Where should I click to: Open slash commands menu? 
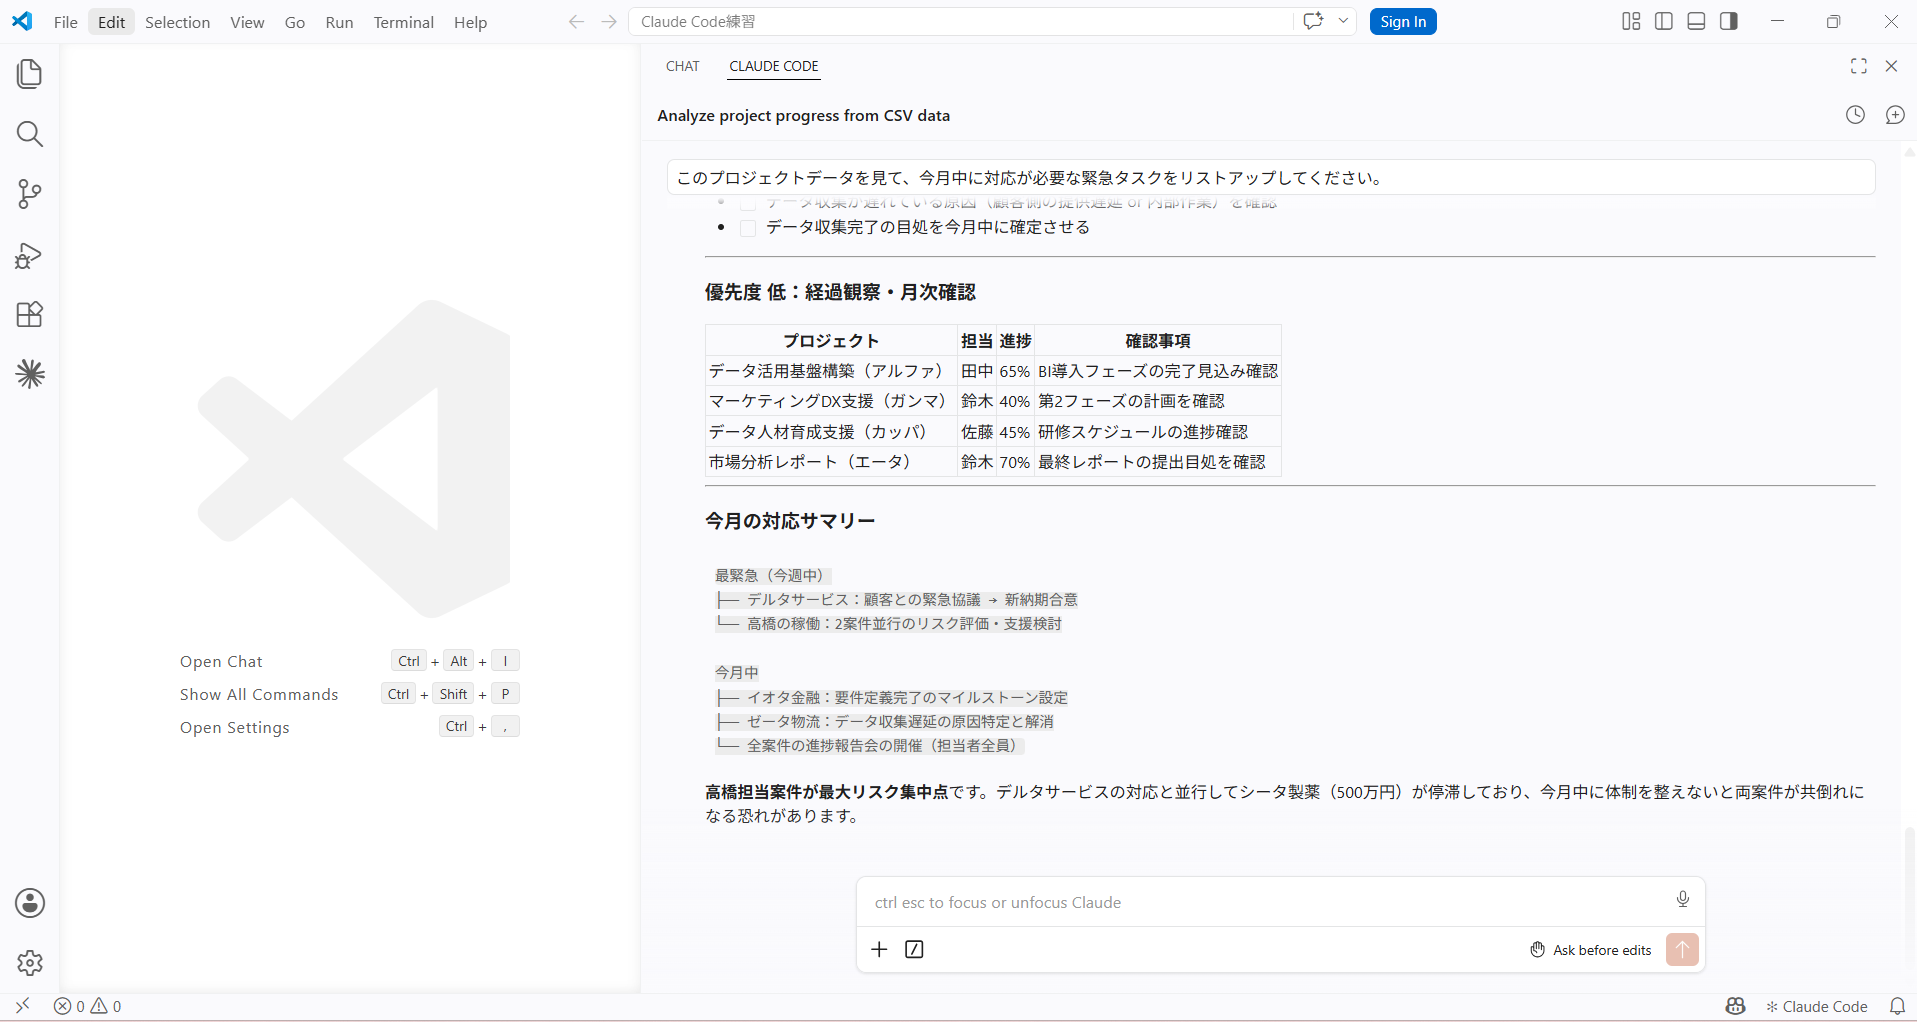(914, 949)
